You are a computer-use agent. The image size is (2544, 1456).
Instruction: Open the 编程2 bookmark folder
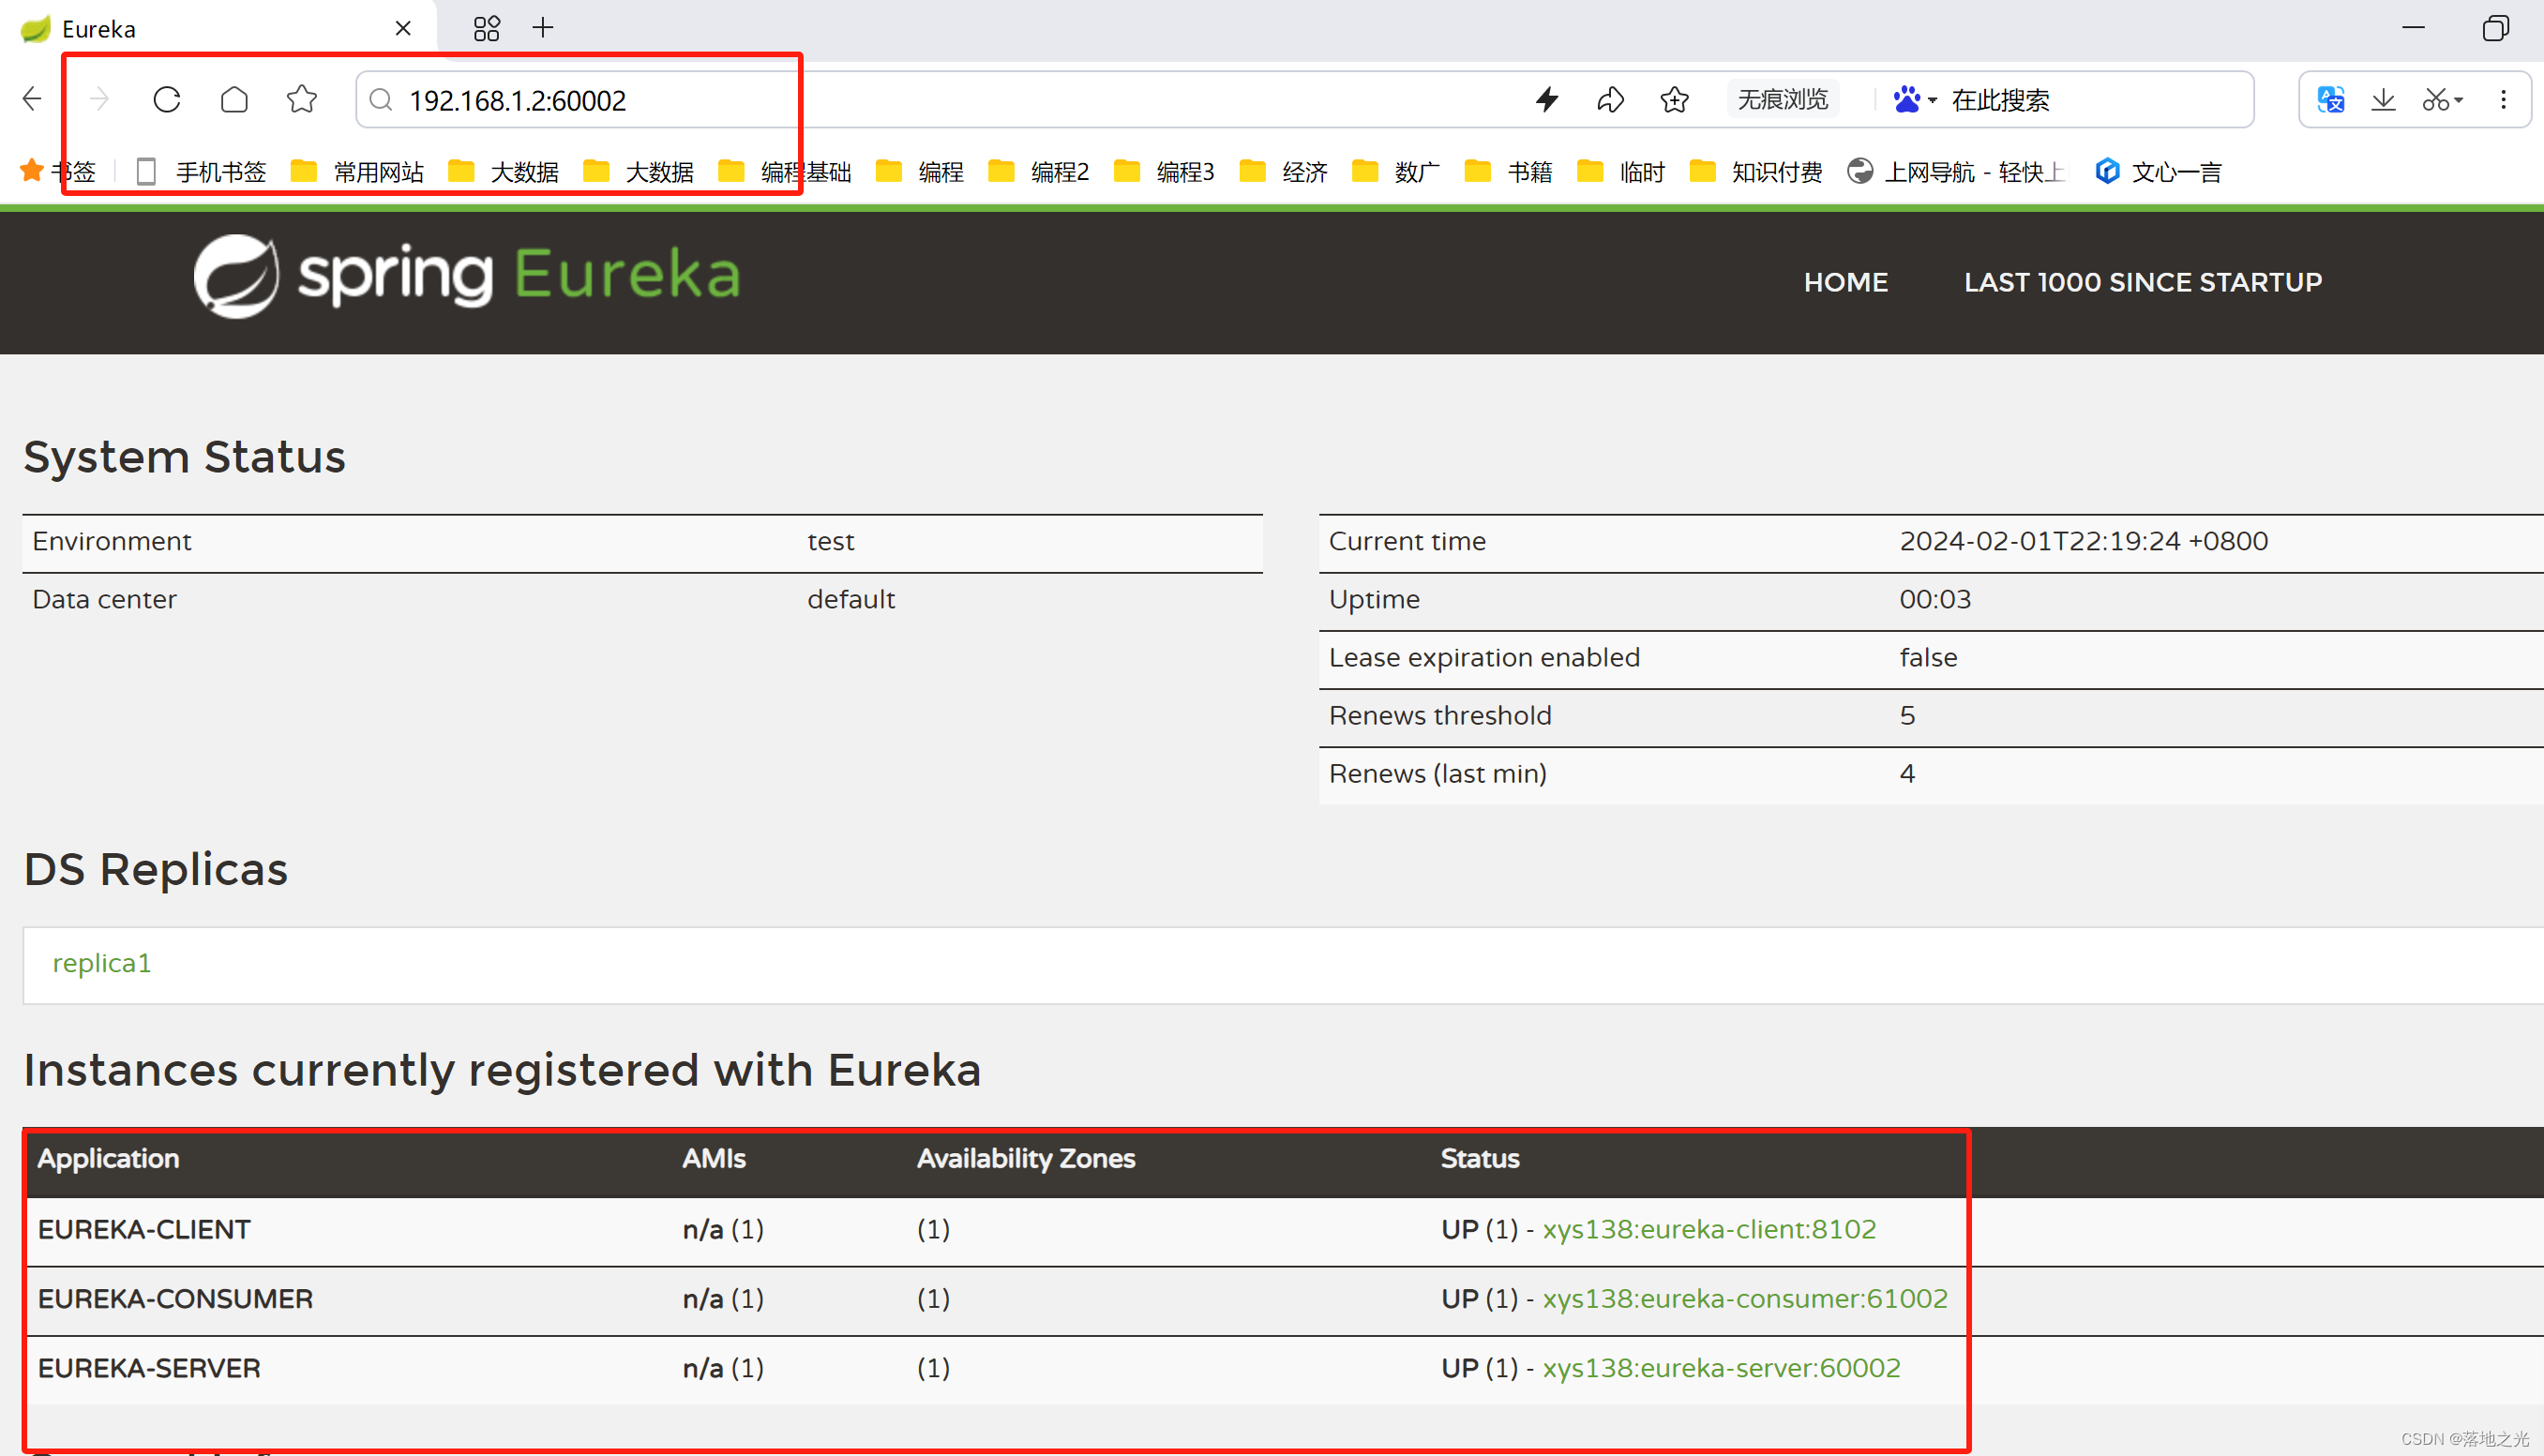tap(1038, 171)
